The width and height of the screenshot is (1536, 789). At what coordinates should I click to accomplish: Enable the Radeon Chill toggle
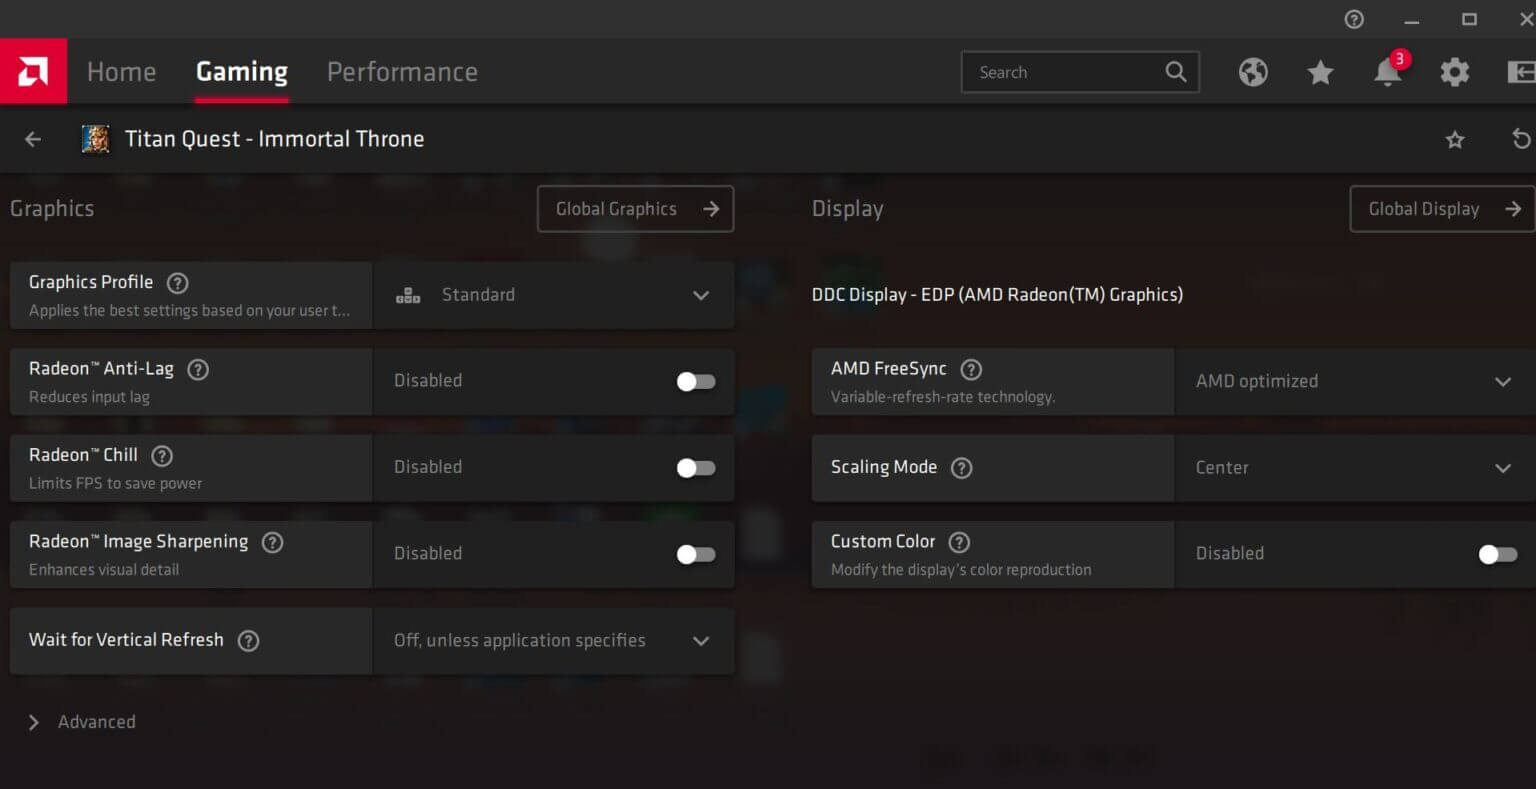[695, 467]
